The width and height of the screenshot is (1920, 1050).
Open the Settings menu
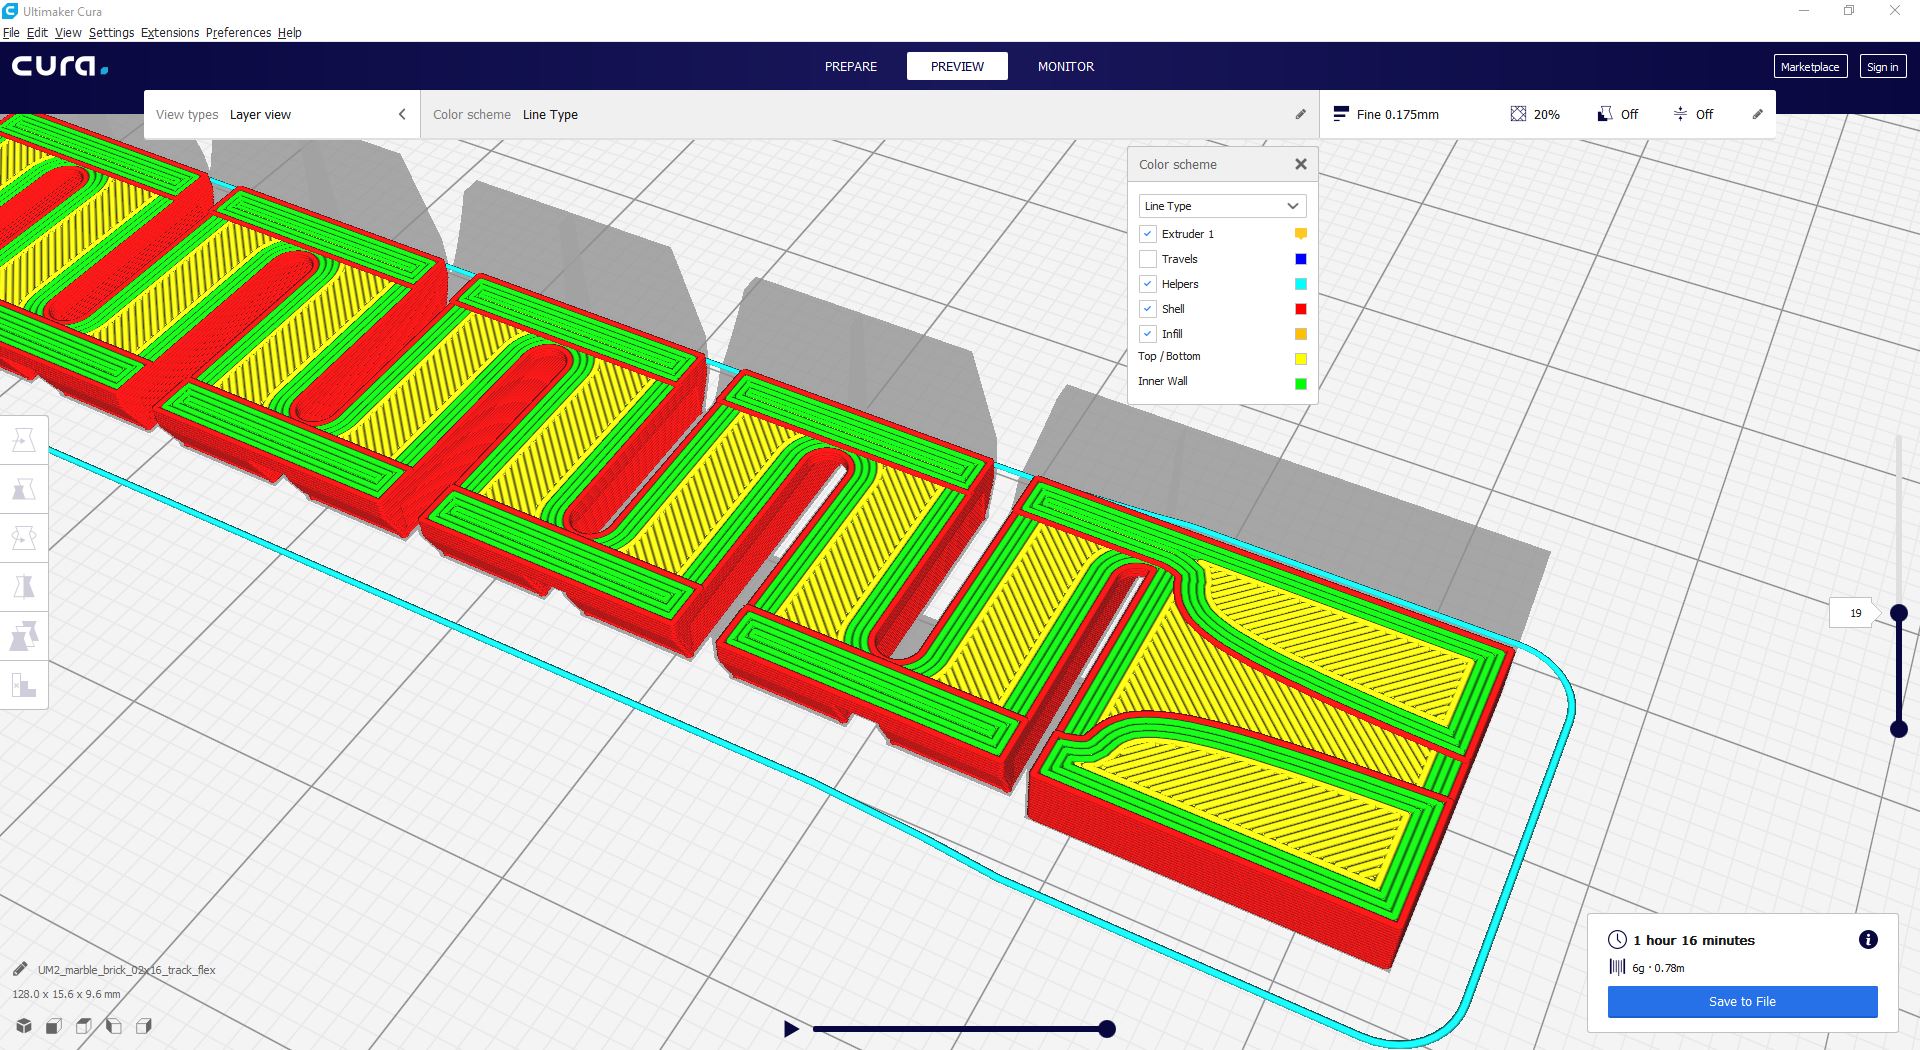[111, 32]
